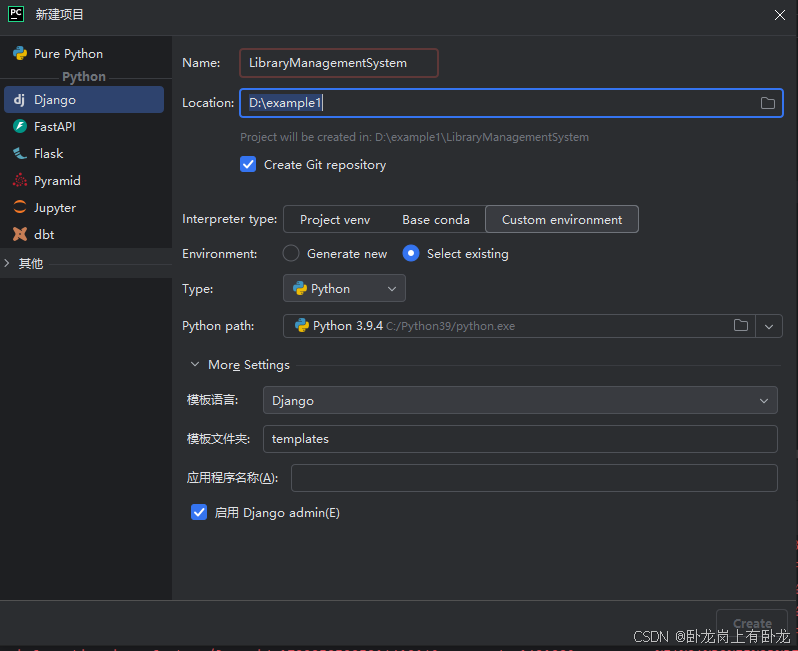Browse for Location folder icon
The height and width of the screenshot is (651, 798).
pyautogui.click(x=768, y=103)
